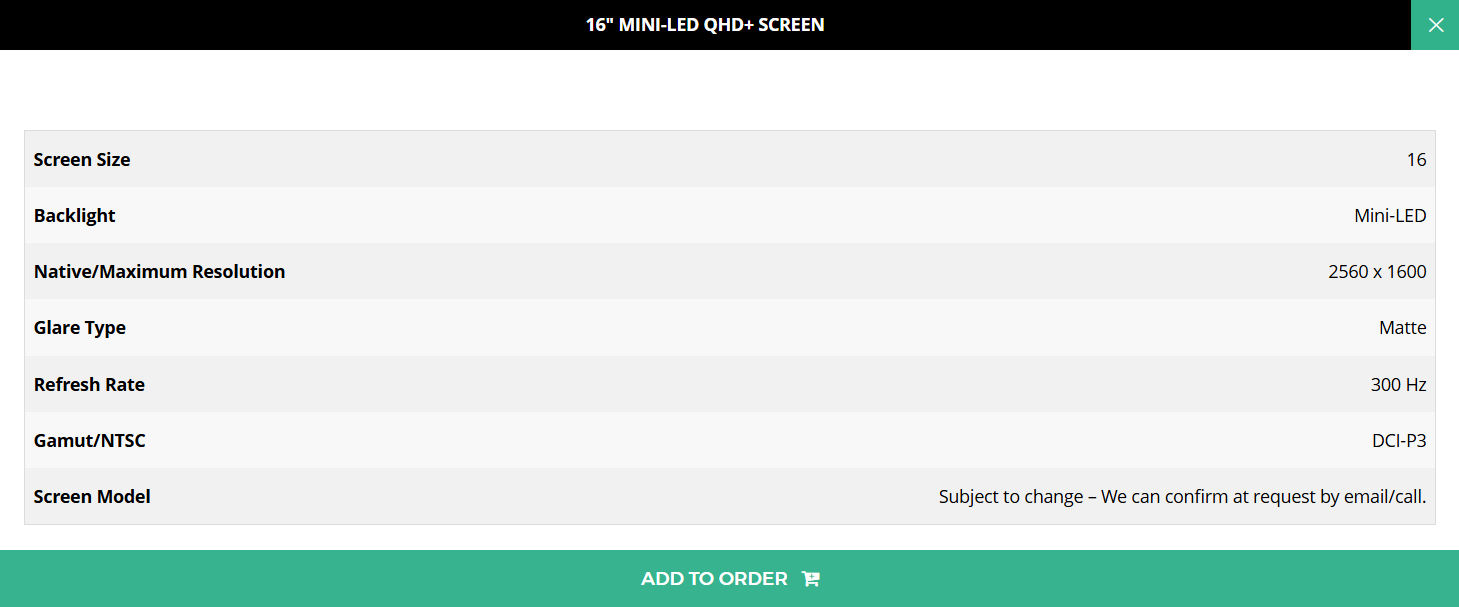Click the 2560 x 1600 resolution value

tap(1377, 271)
